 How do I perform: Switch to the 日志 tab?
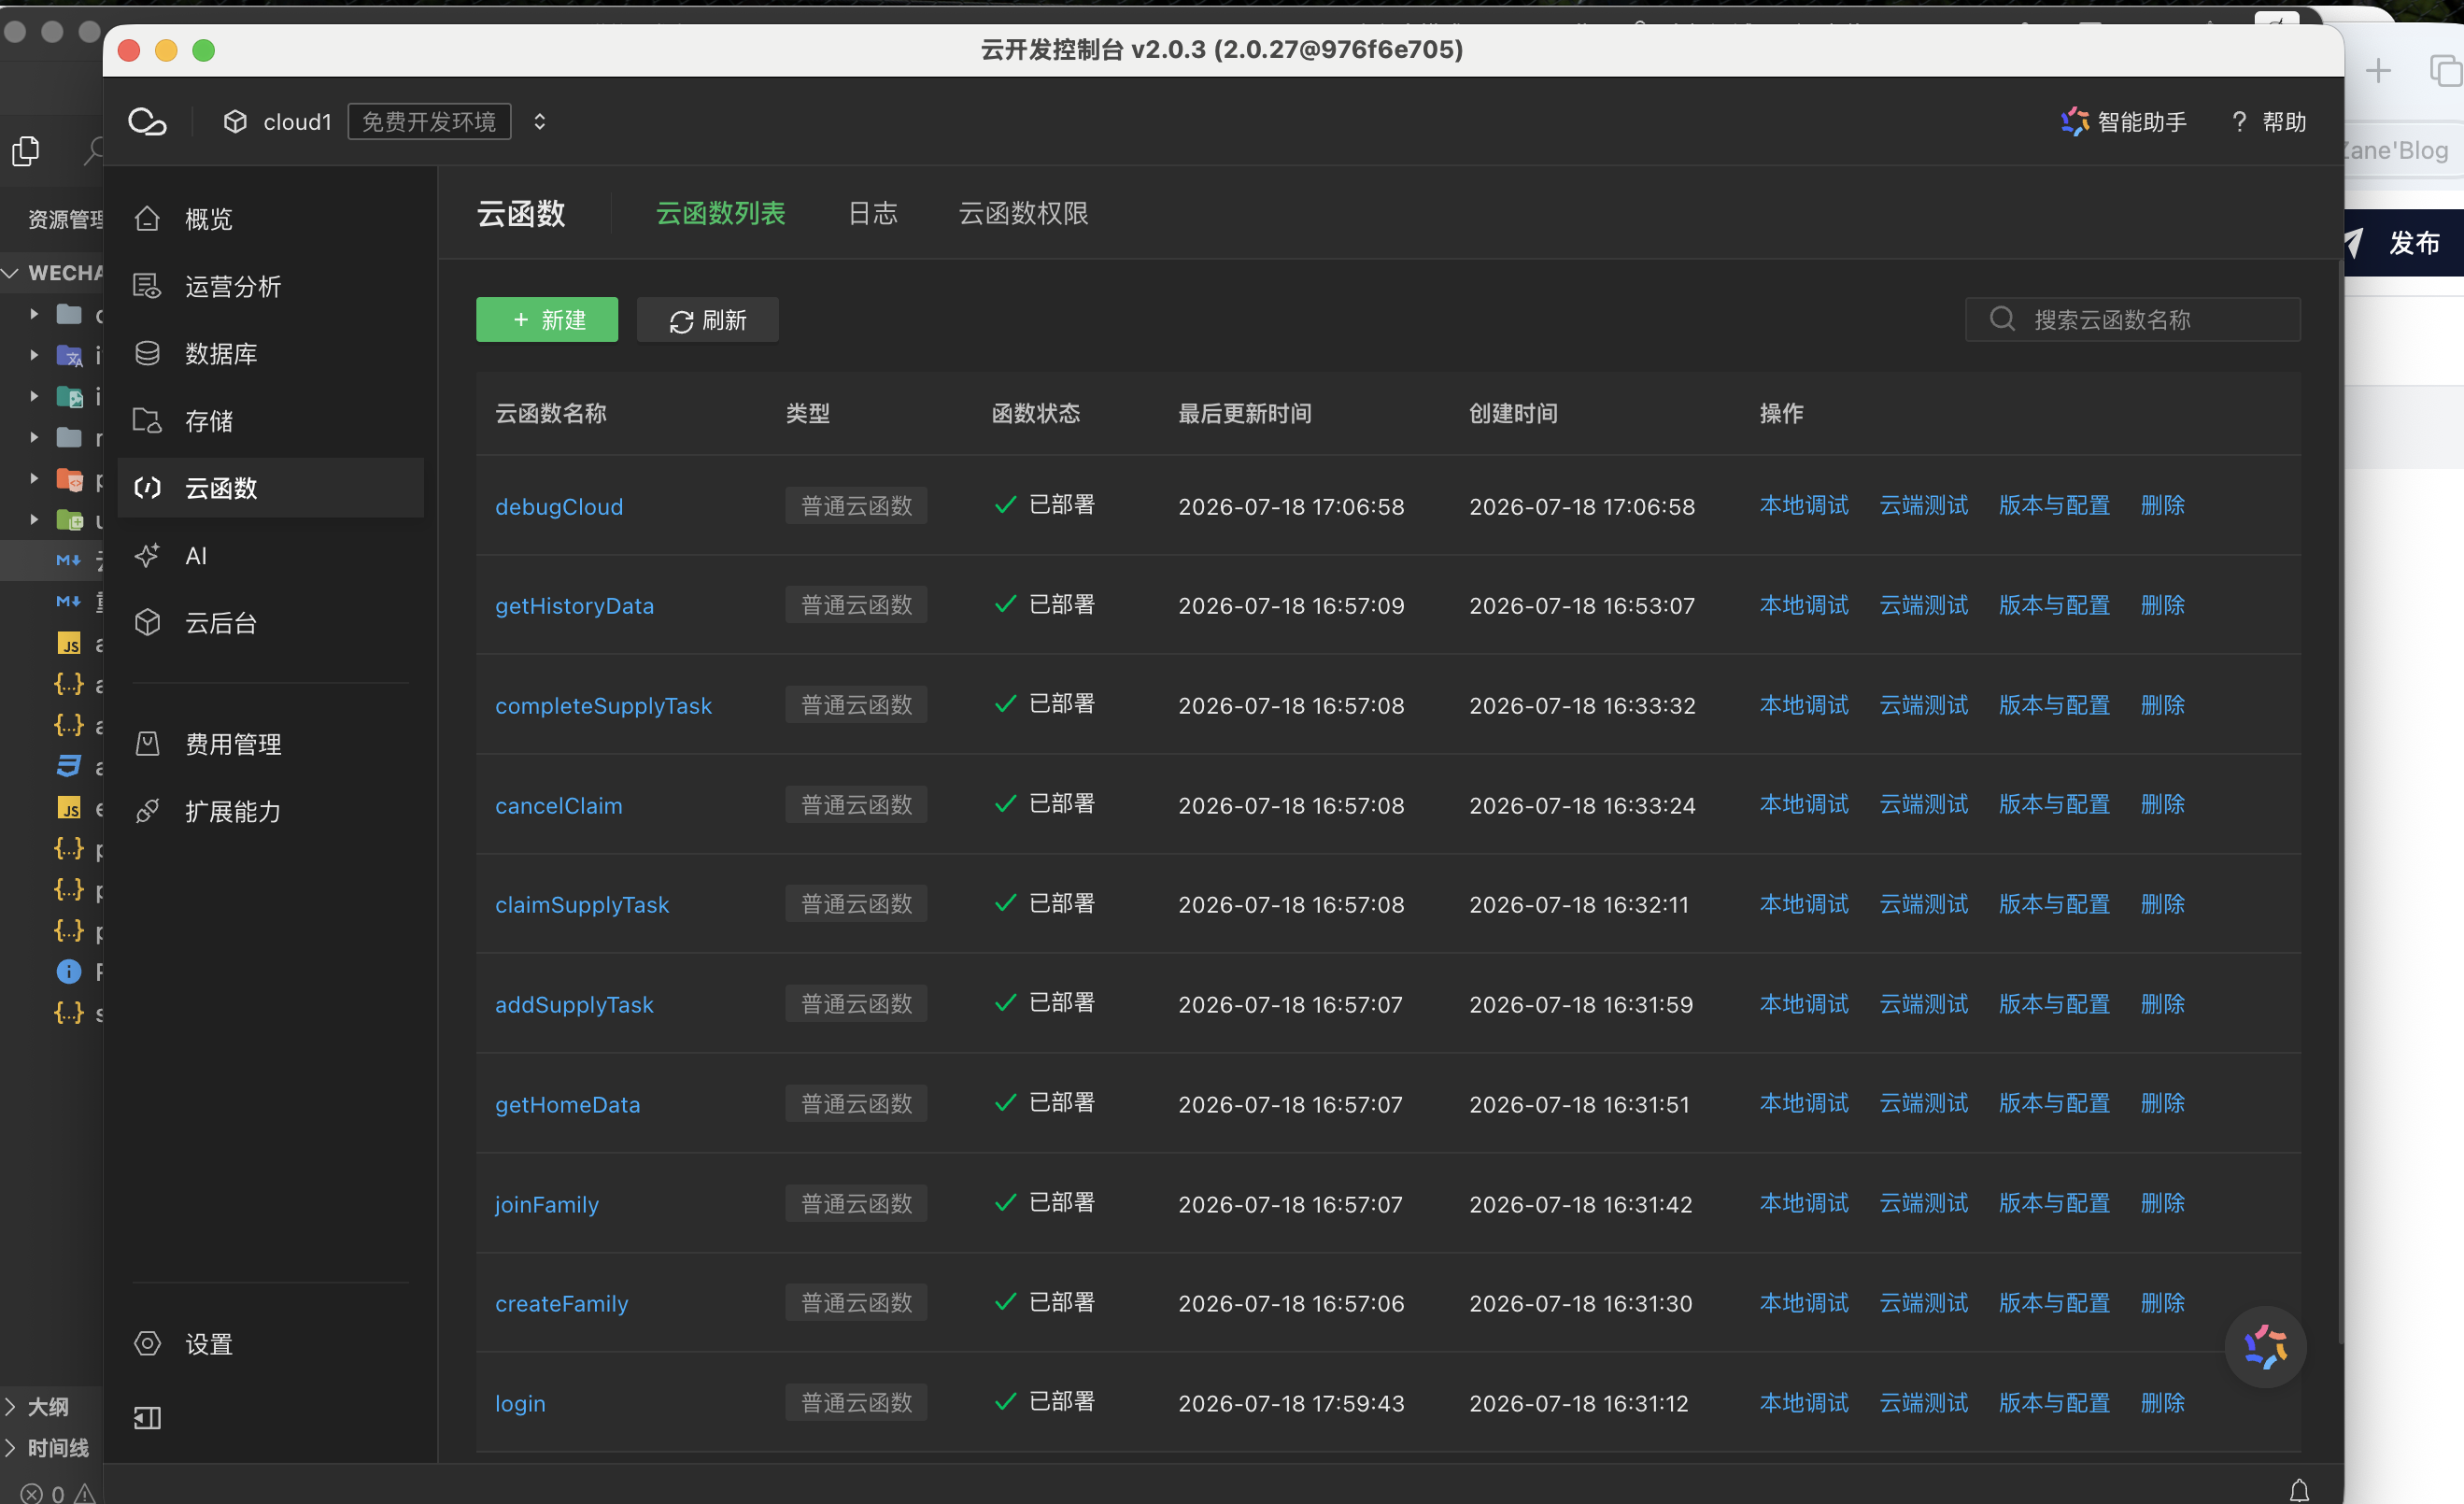873,213
